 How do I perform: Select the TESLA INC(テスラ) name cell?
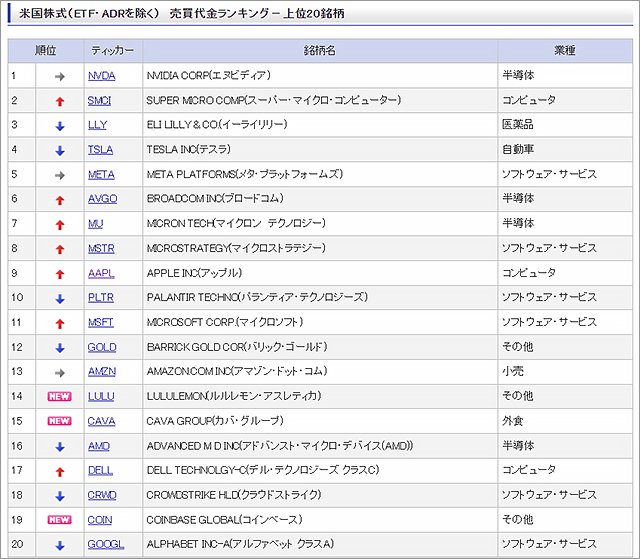click(320, 150)
